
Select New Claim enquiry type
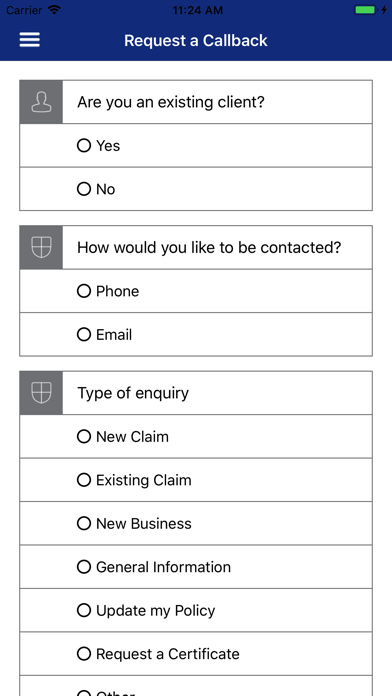coord(196,436)
